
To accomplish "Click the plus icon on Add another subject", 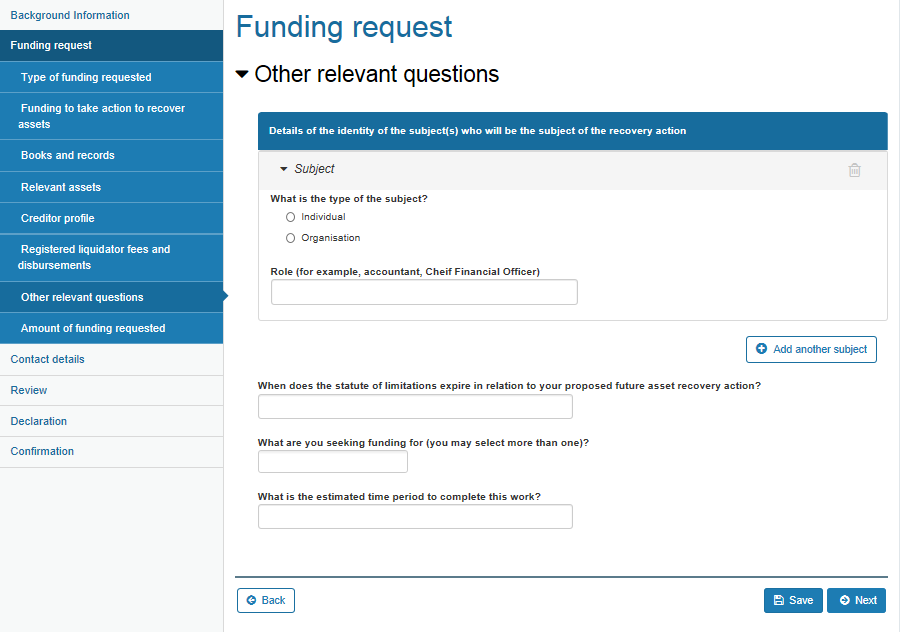I will [761, 349].
